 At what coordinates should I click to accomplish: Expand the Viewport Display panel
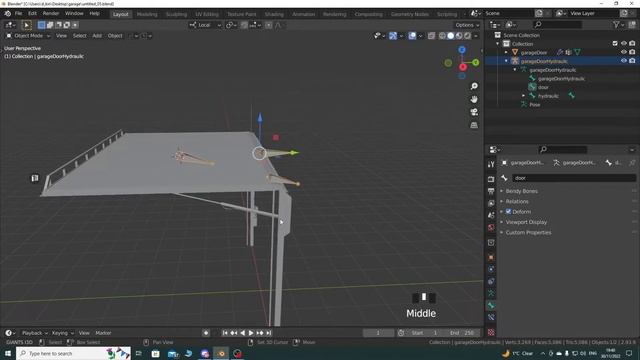click(526, 222)
